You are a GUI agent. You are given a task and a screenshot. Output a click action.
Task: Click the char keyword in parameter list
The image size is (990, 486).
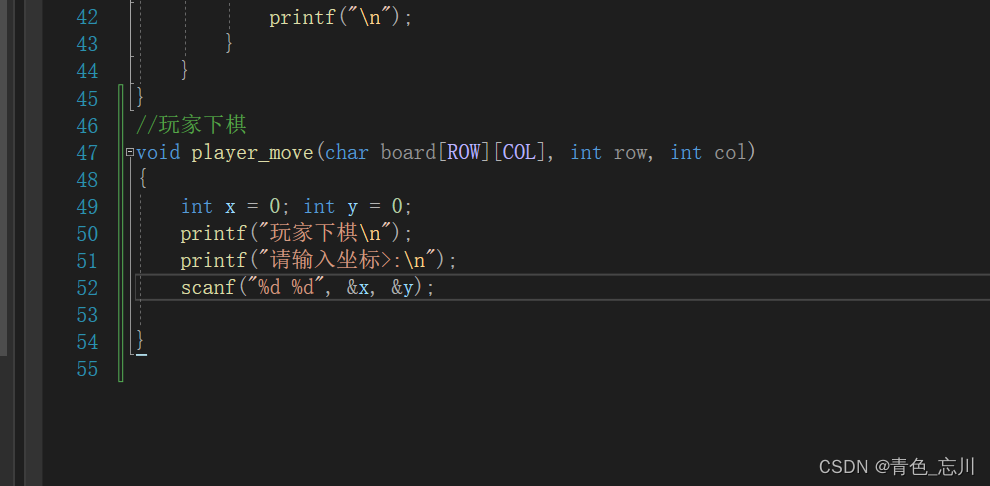pos(347,153)
